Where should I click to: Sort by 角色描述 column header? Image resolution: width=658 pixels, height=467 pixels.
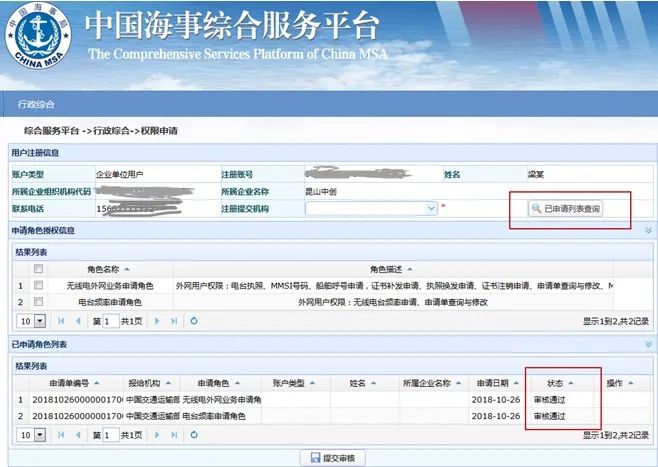[391, 269]
